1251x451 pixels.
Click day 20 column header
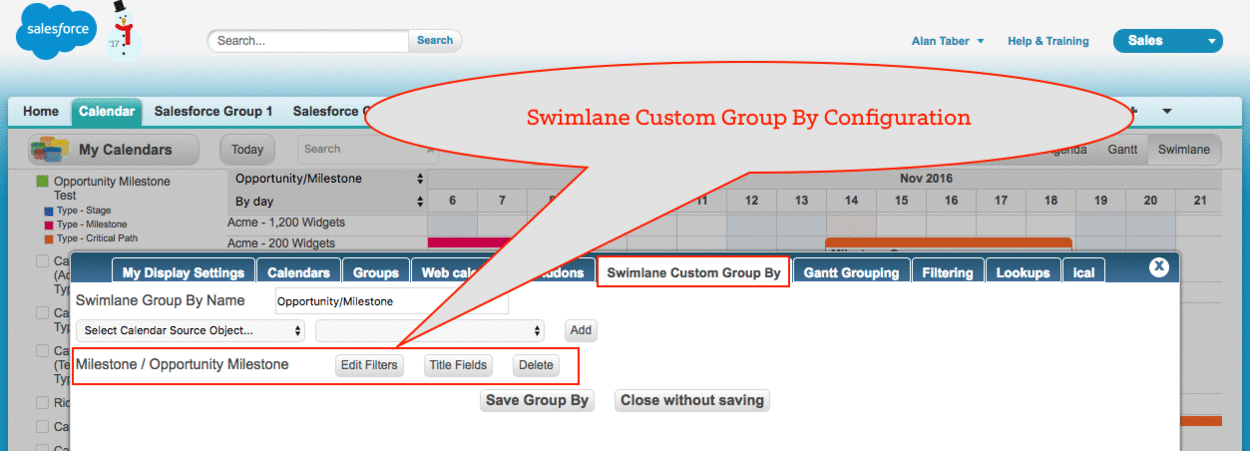1151,201
